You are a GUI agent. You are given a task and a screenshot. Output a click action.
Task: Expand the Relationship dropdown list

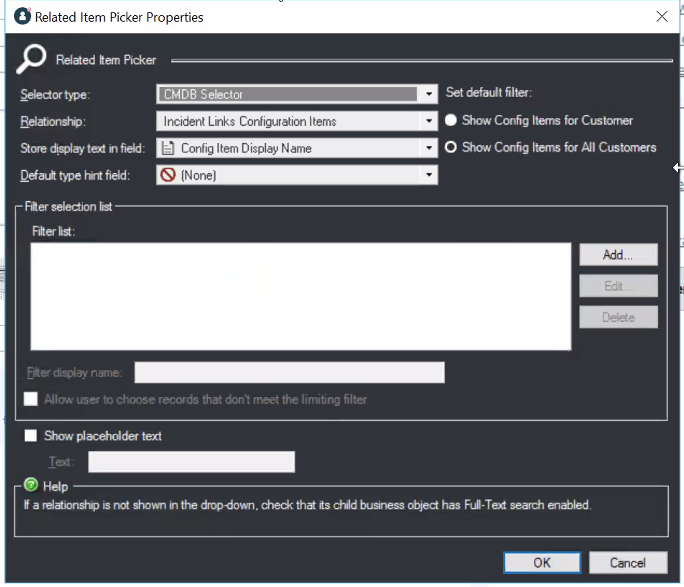coord(429,121)
